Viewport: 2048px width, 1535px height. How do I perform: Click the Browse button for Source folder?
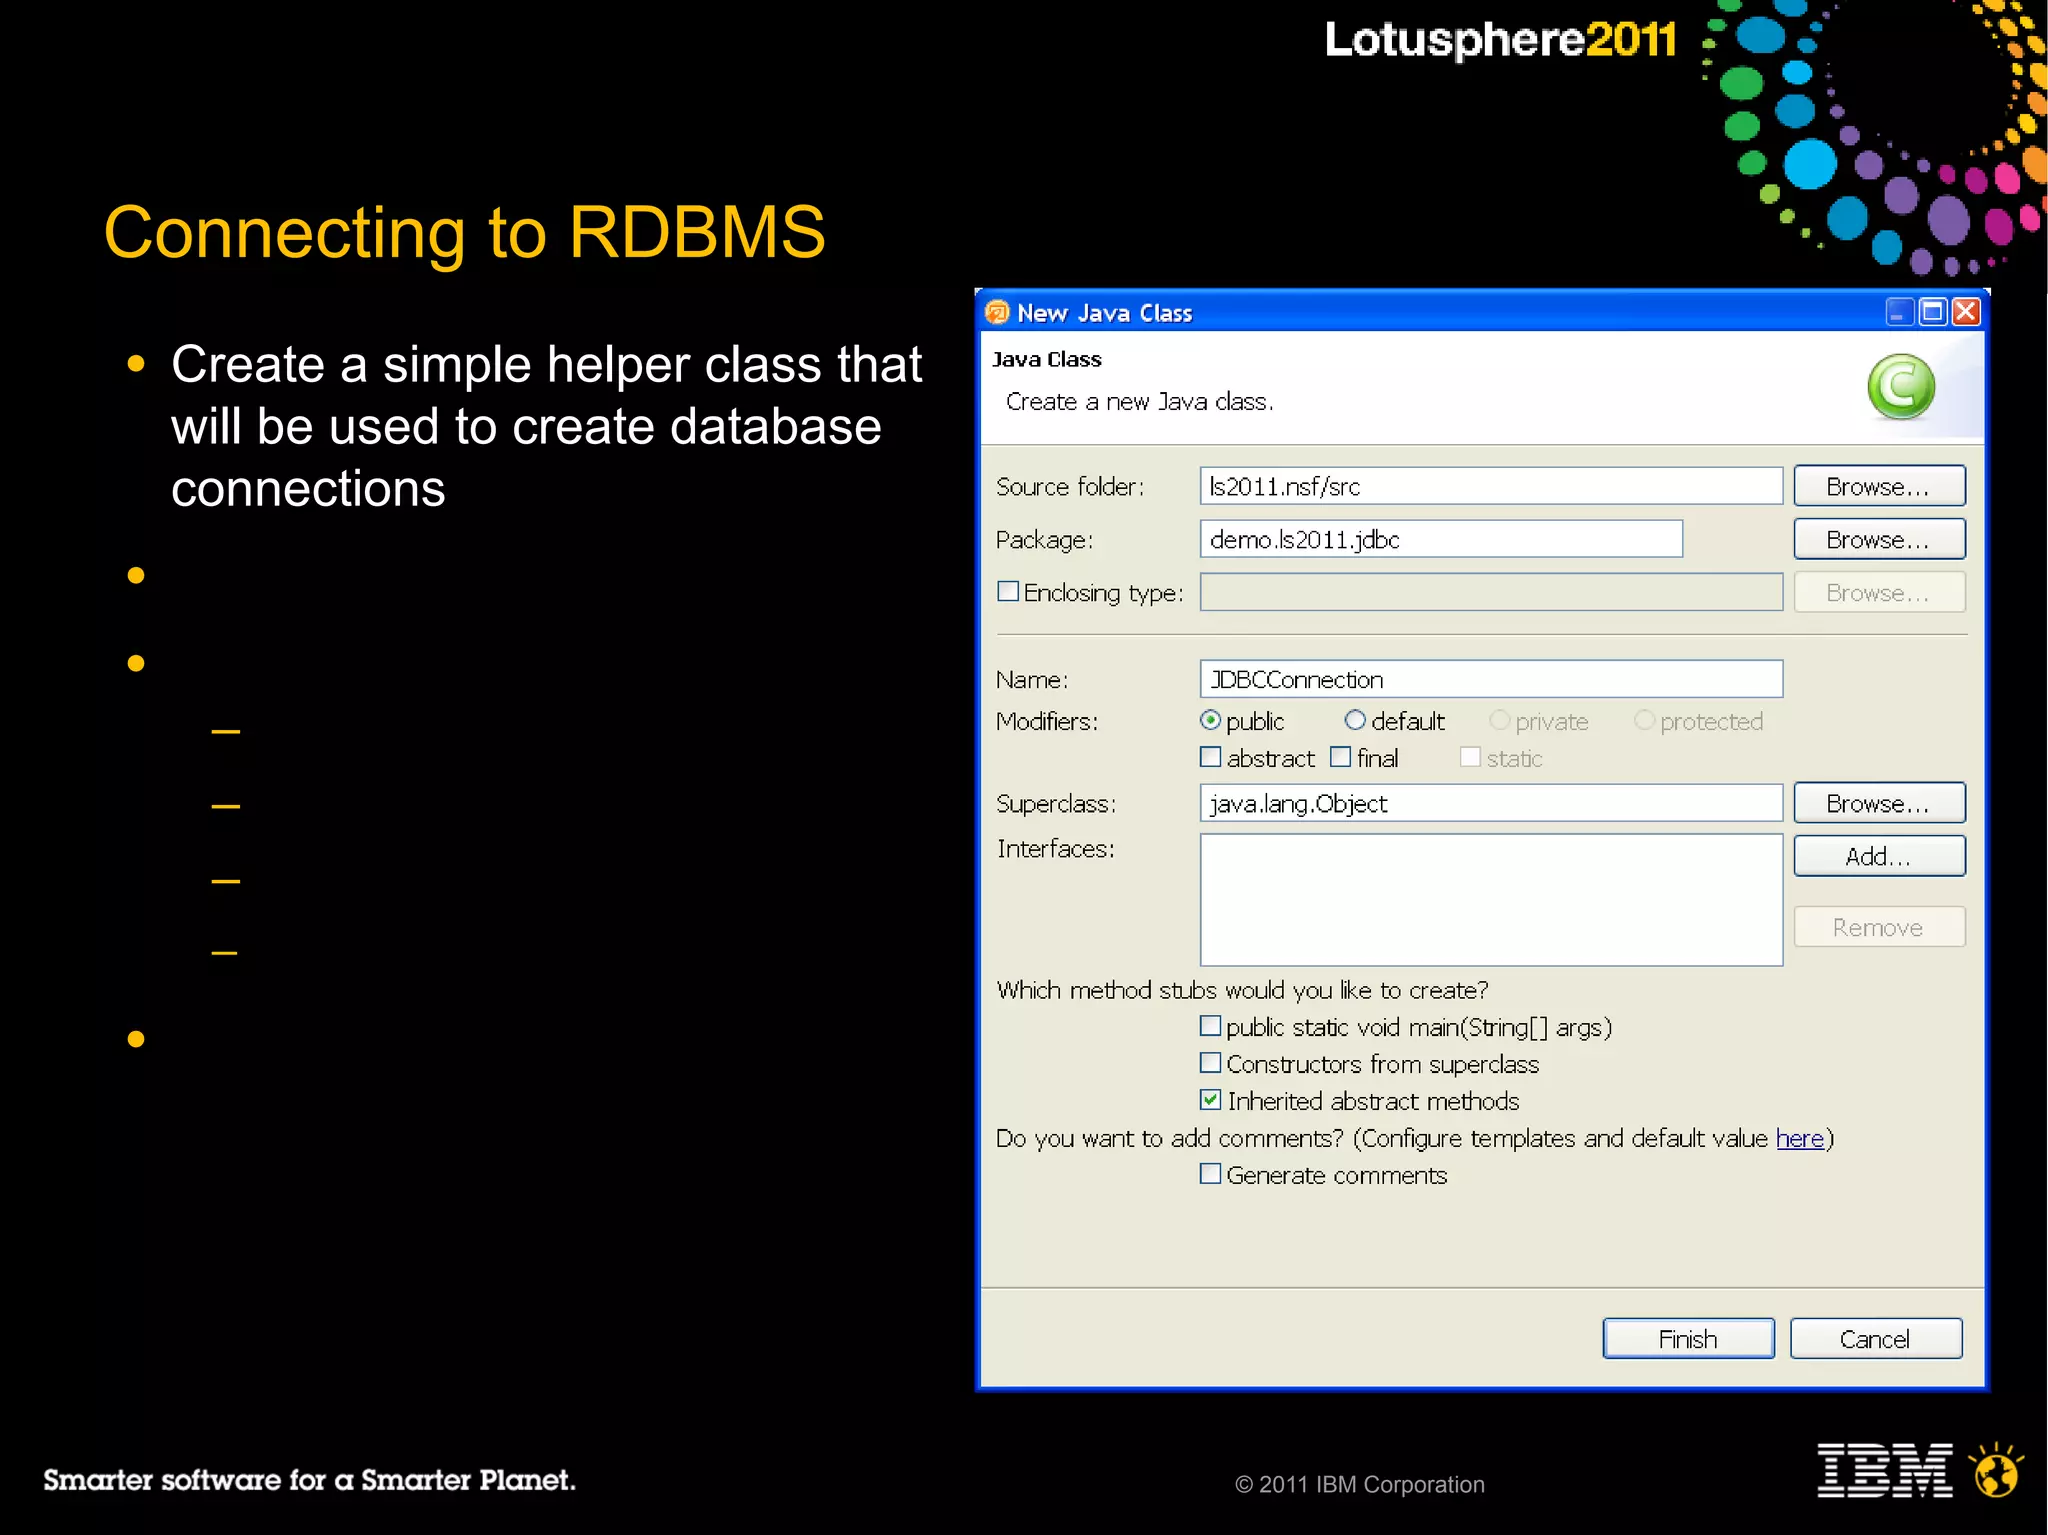1879,486
